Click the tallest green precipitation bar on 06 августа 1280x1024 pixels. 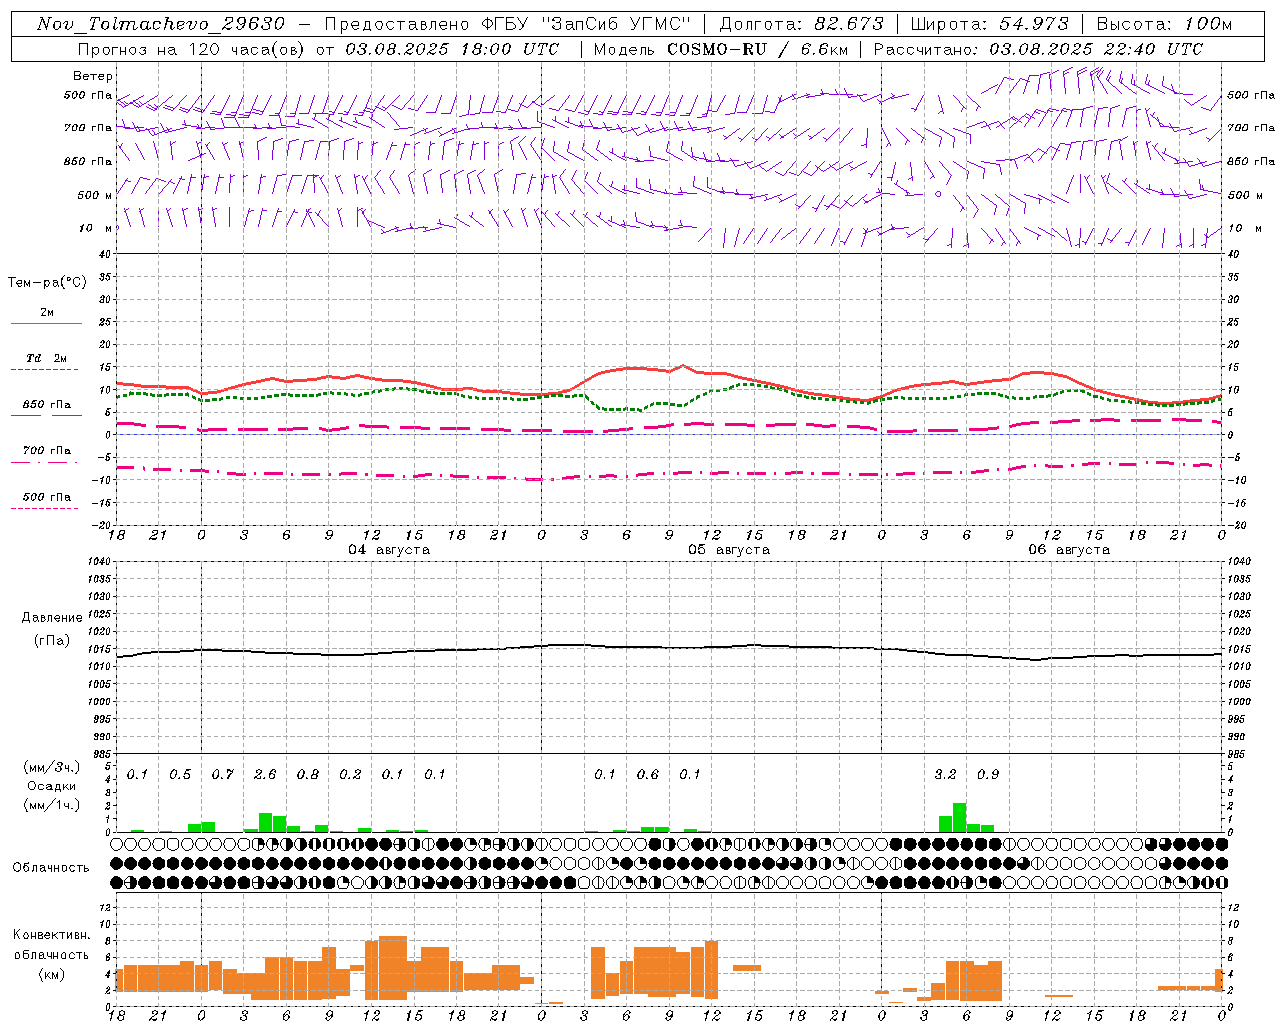(959, 817)
